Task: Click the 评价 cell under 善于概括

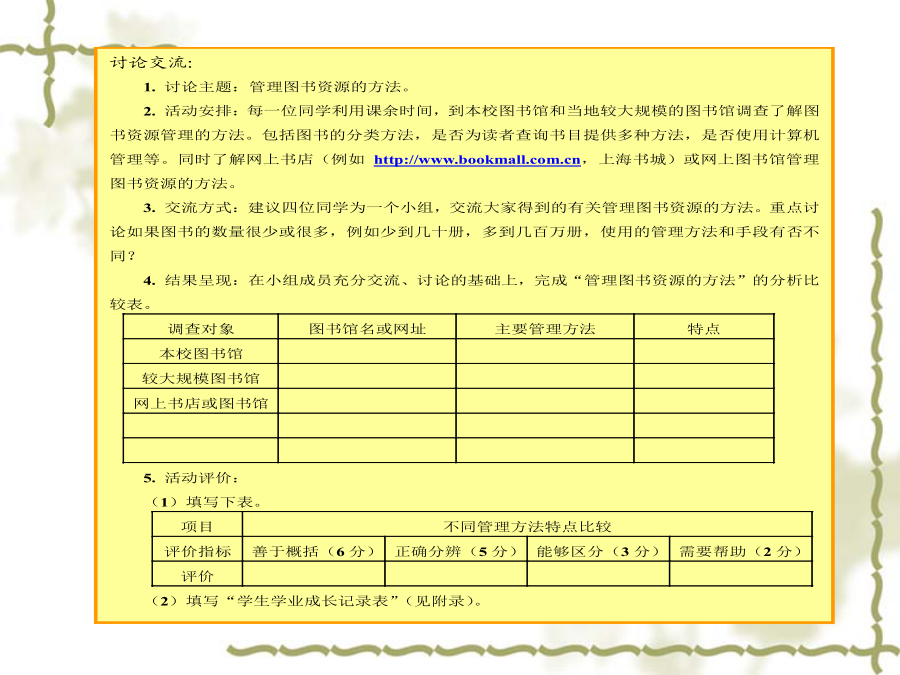Action: click(313, 574)
